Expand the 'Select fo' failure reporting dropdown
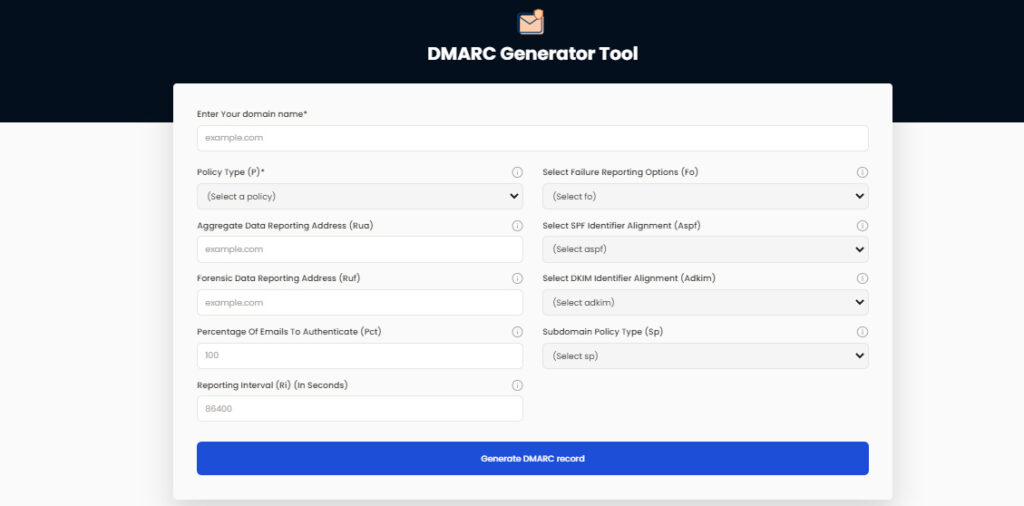Image resolution: width=1024 pixels, height=506 pixels. click(x=705, y=197)
